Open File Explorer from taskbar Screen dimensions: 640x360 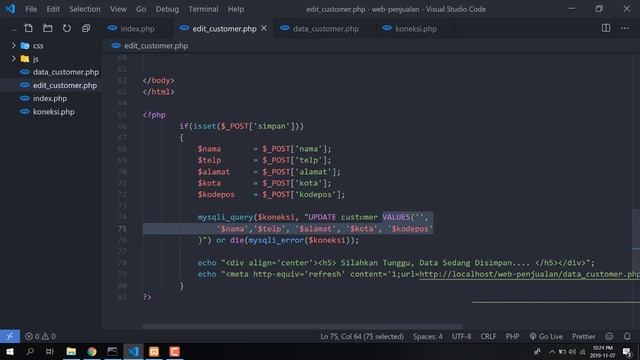click(x=71, y=351)
